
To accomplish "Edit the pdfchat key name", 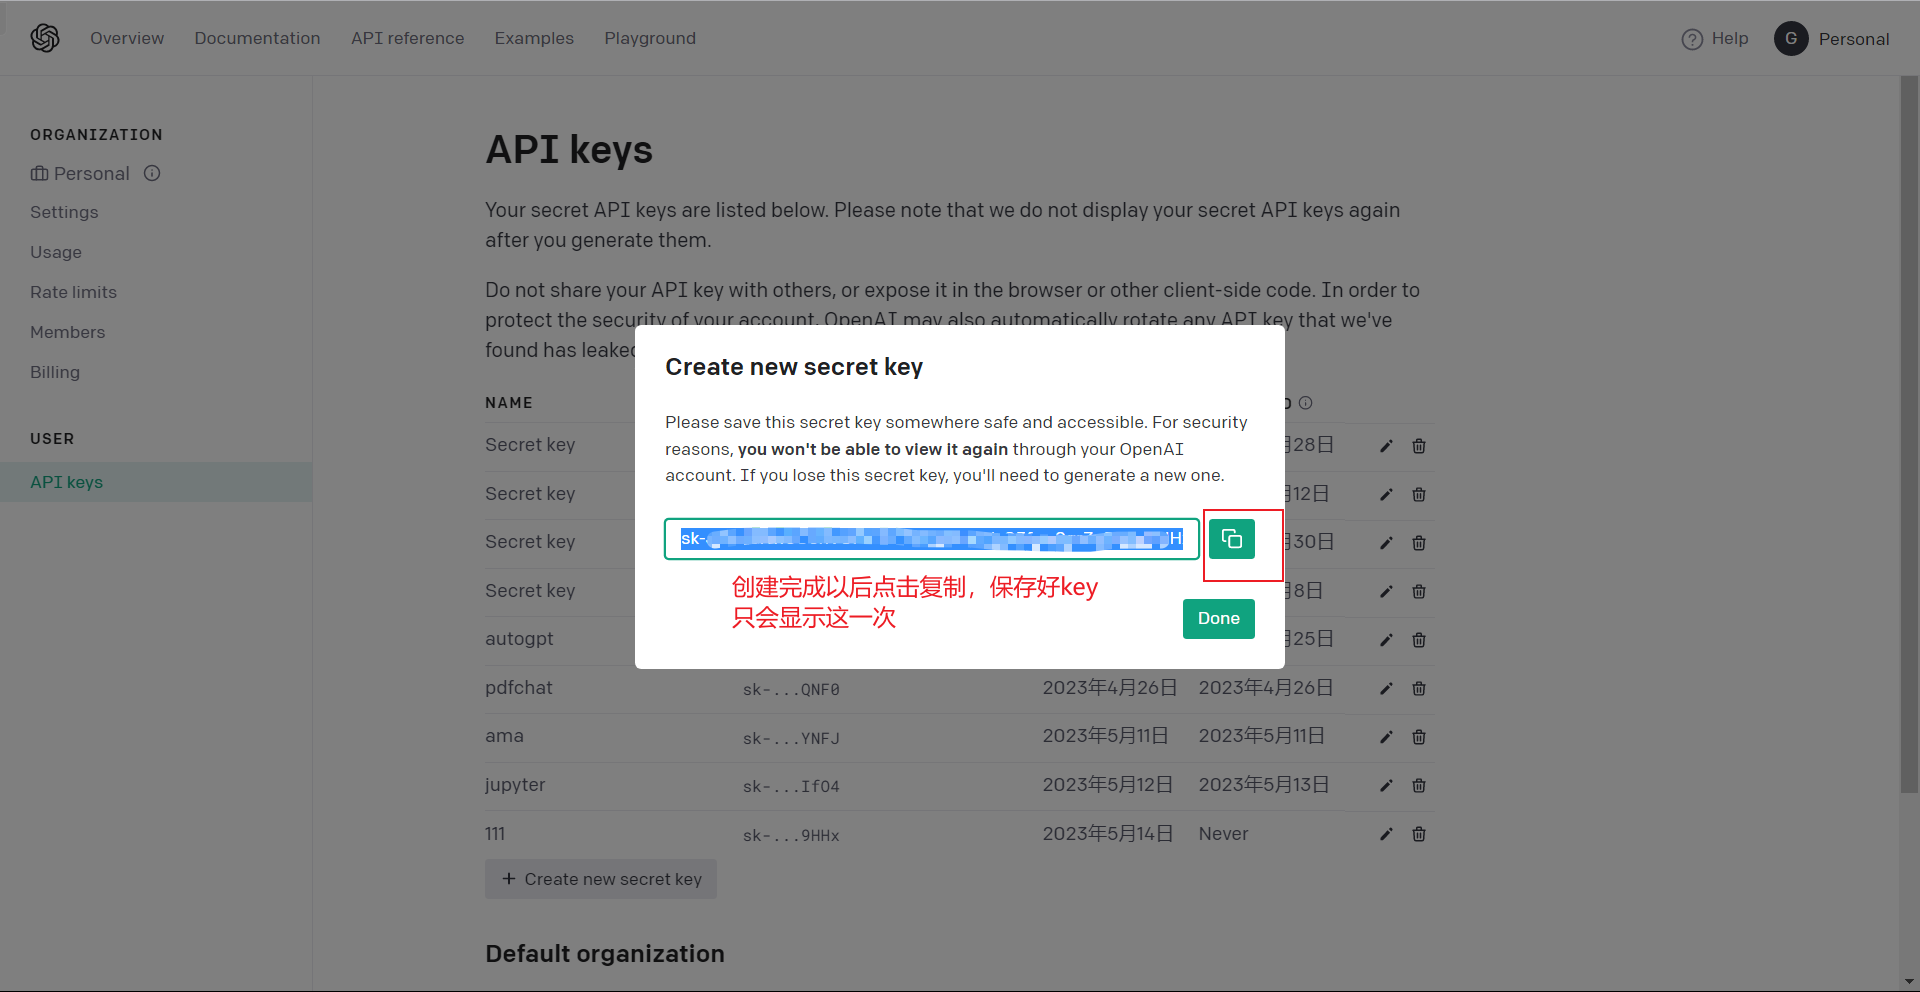I will coord(1386,689).
